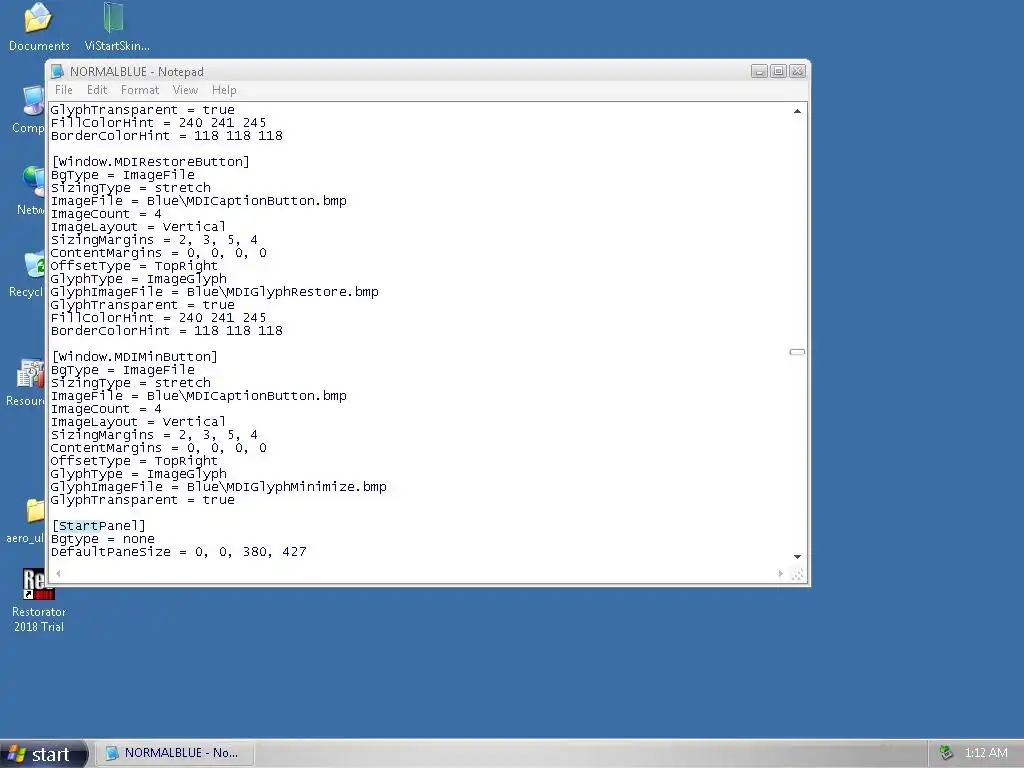The height and width of the screenshot is (768, 1024).
Task: Close the Notepad window
Action: click(797, 71)
